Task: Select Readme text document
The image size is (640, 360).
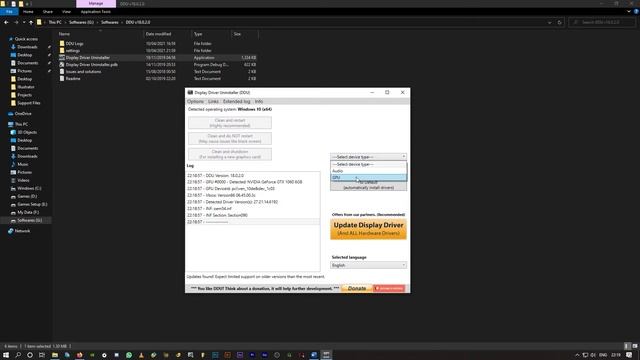Action: [73, 78]
